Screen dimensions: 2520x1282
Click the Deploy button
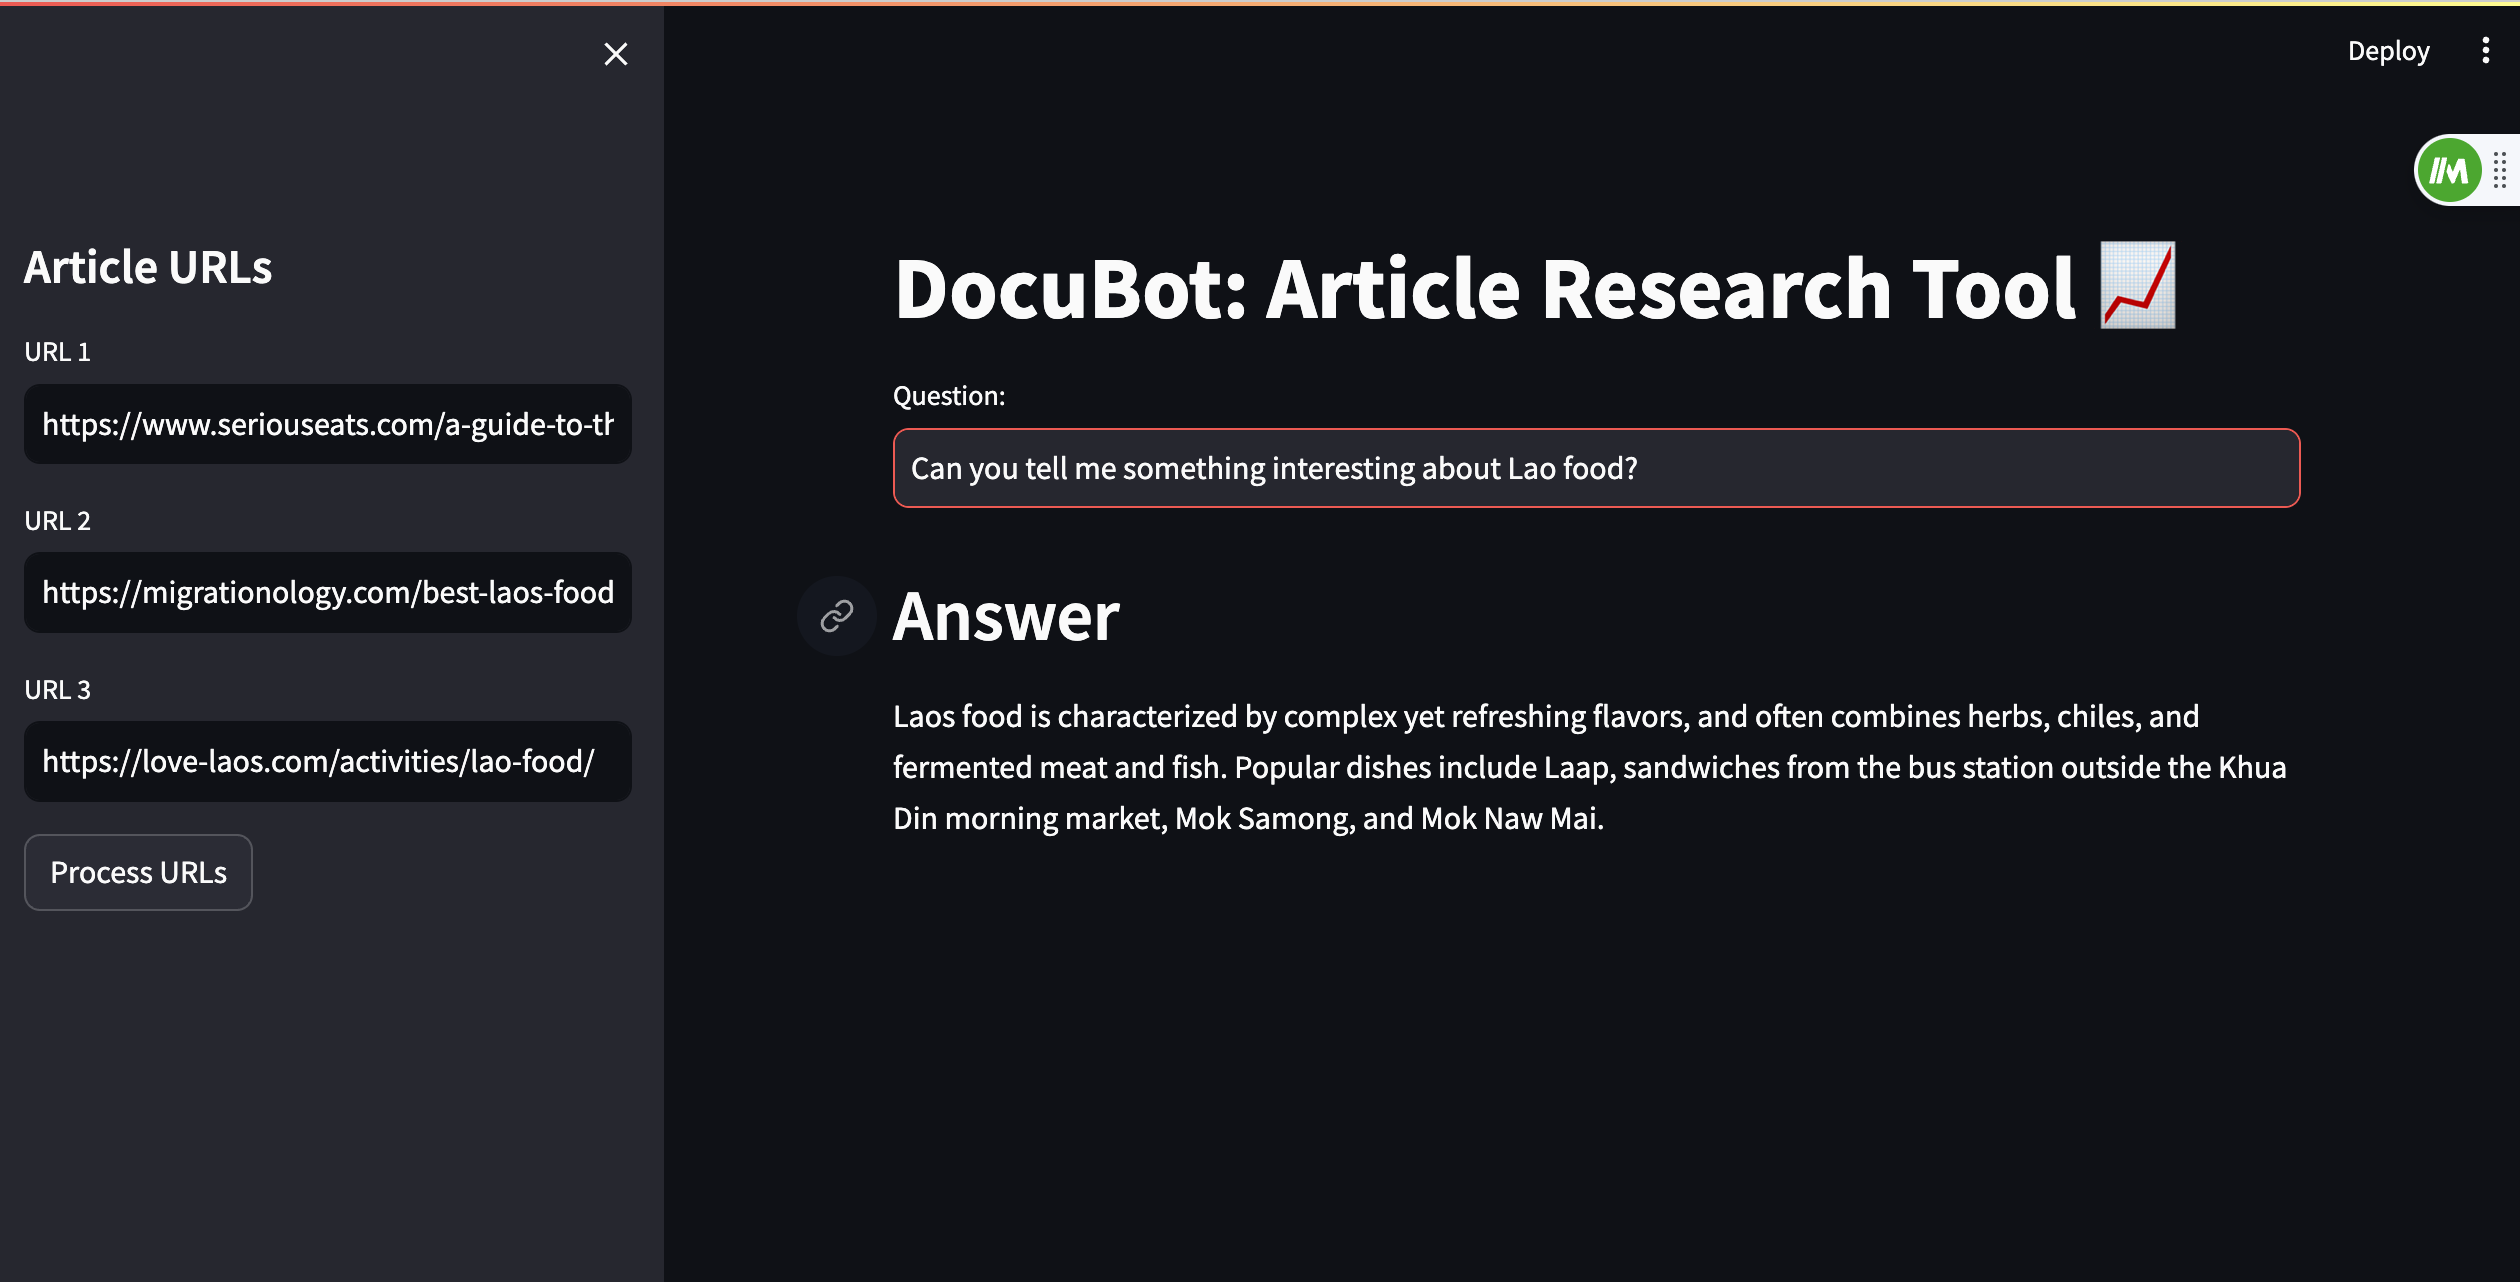2388,51
